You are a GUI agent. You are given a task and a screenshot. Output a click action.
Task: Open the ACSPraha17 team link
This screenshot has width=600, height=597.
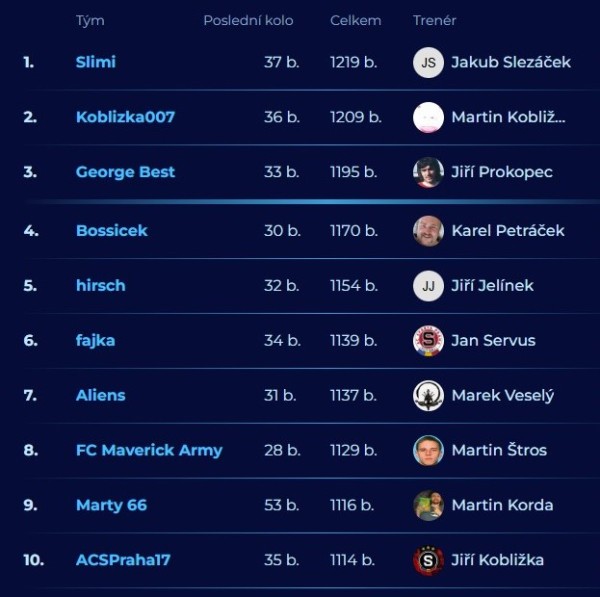click(123, 560)
